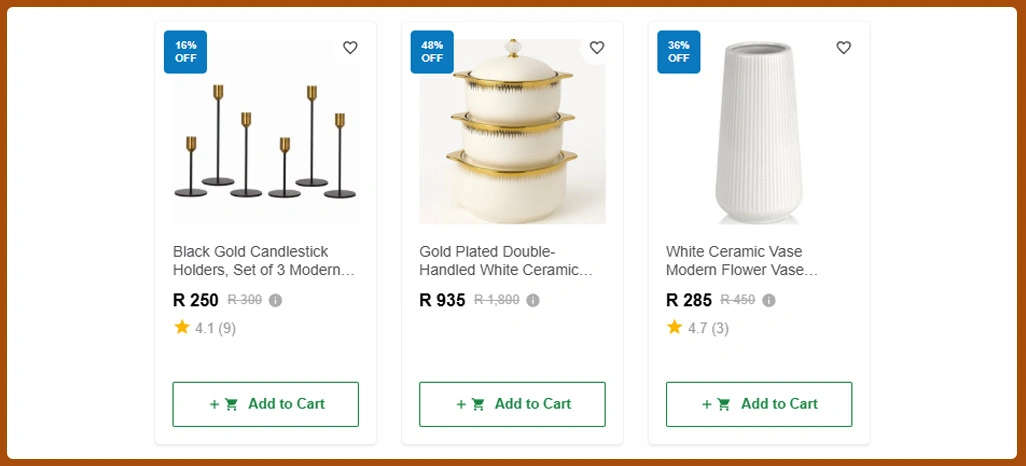Click info icon beside R 300 price
The image size is (1026, 466).
click(276, 300)
